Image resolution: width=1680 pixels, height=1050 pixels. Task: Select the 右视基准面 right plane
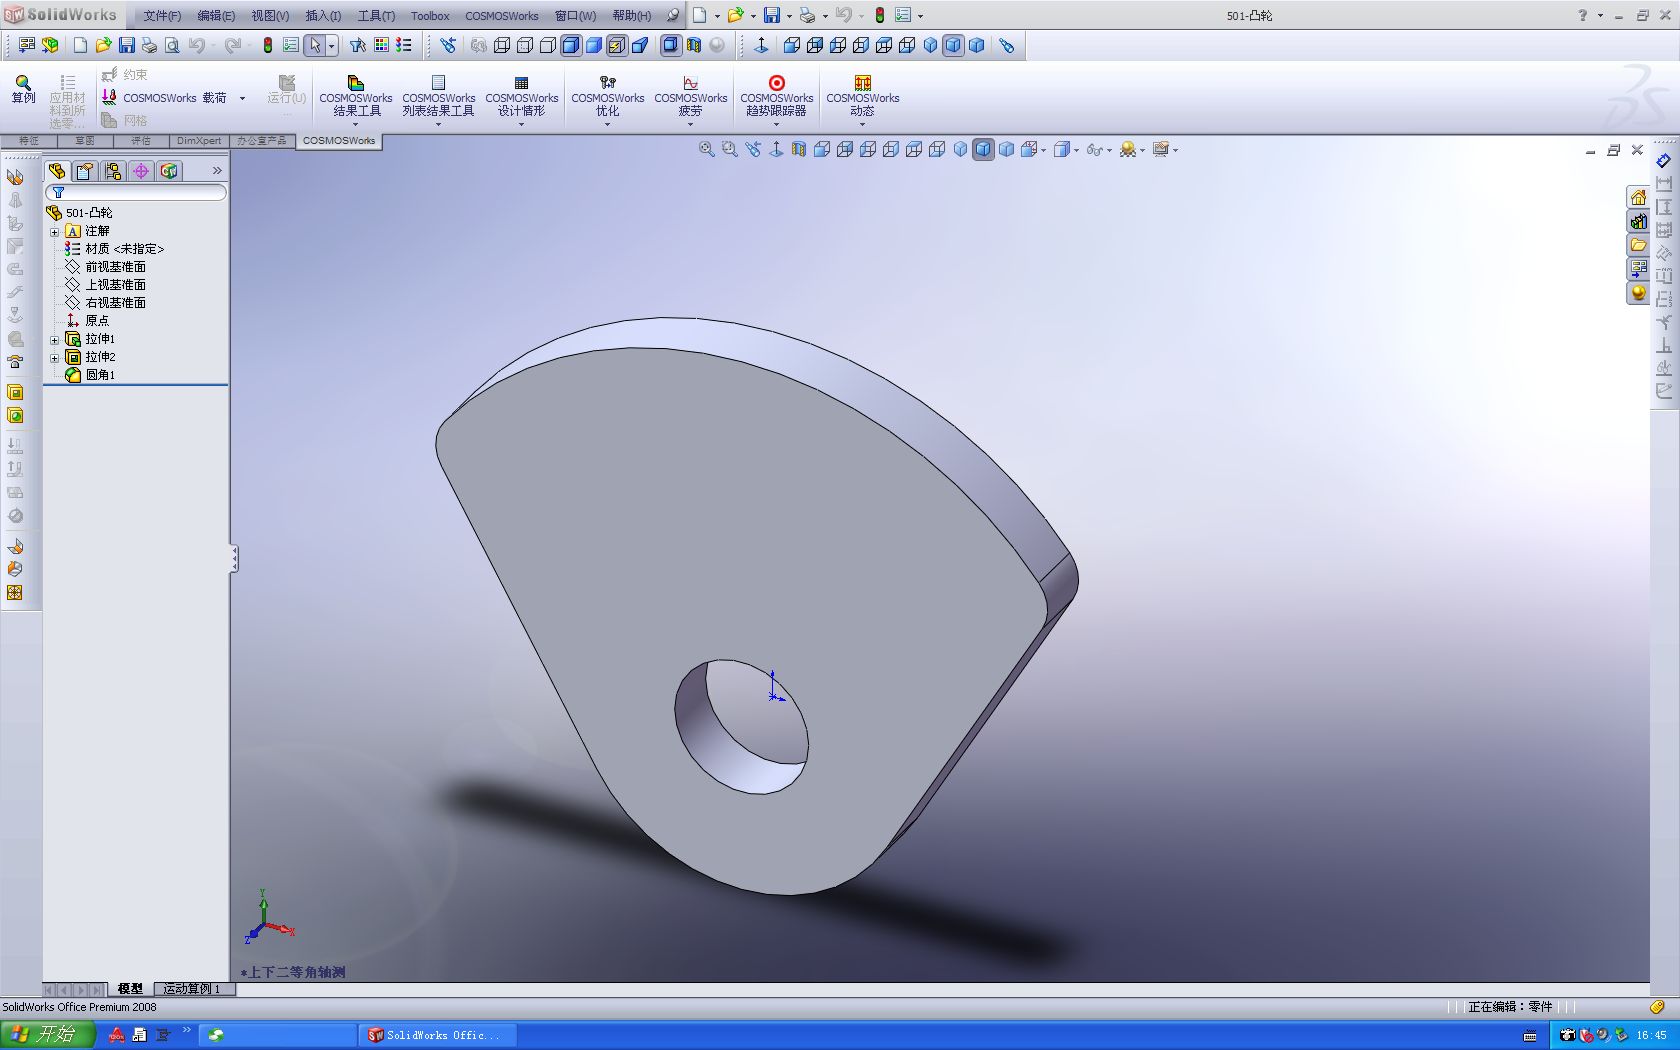106,303
